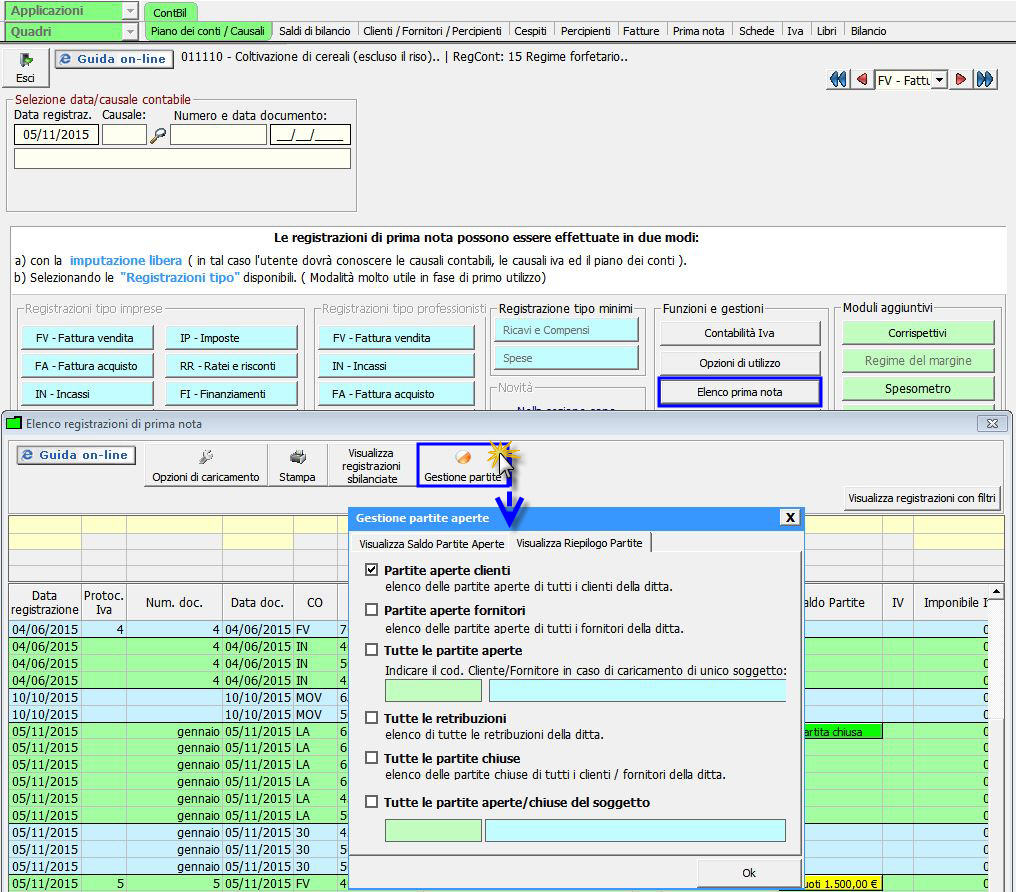Open the Bilancio tab
Image resolution: width=1016 pixels, height=892 pixels.
click(868, 31)
